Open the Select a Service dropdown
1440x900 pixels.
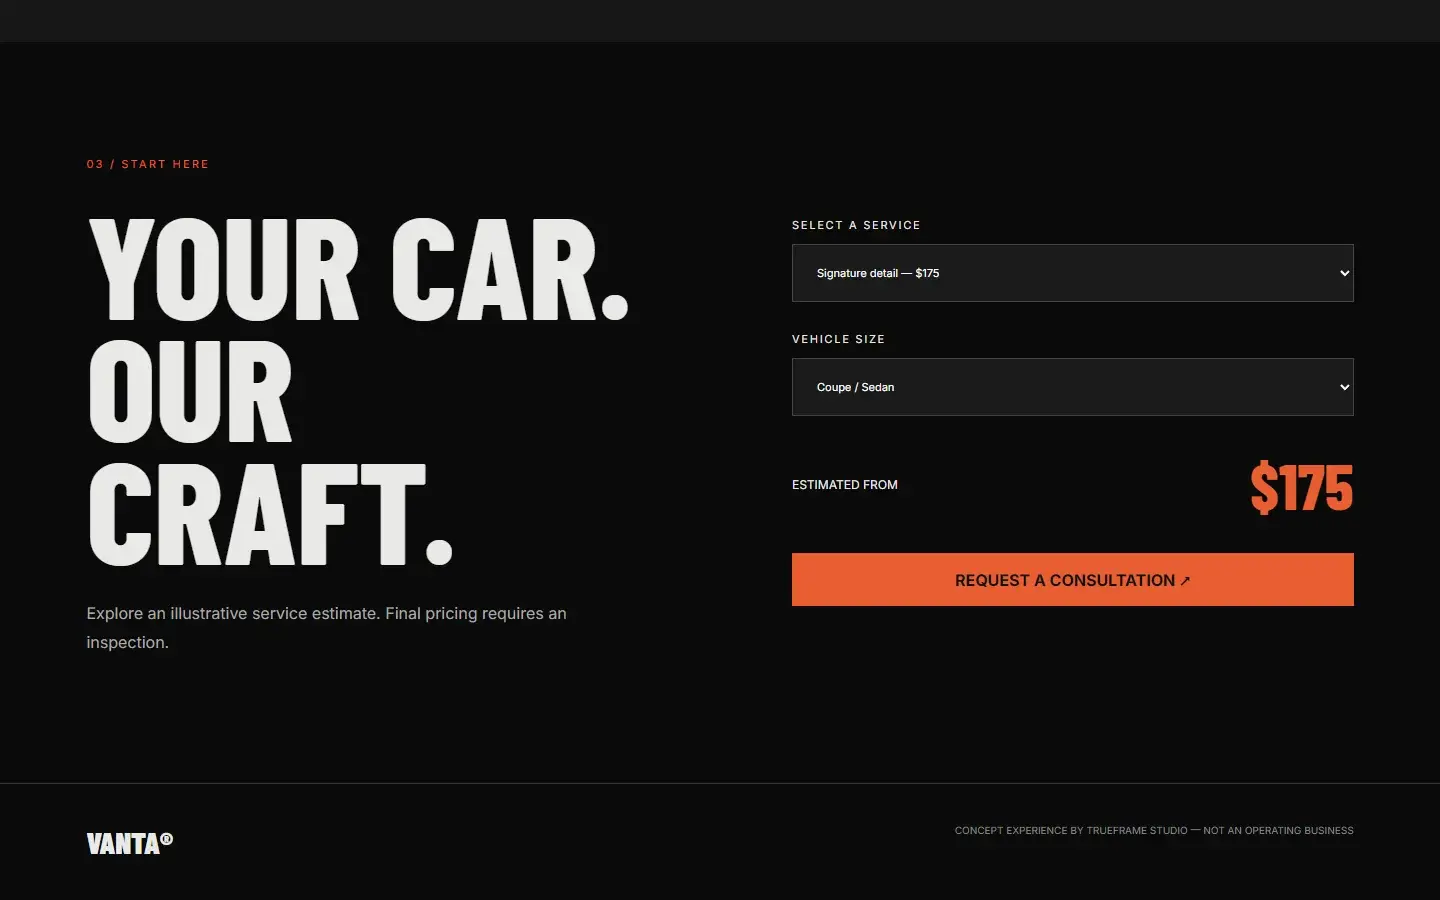pos(1072,273)
